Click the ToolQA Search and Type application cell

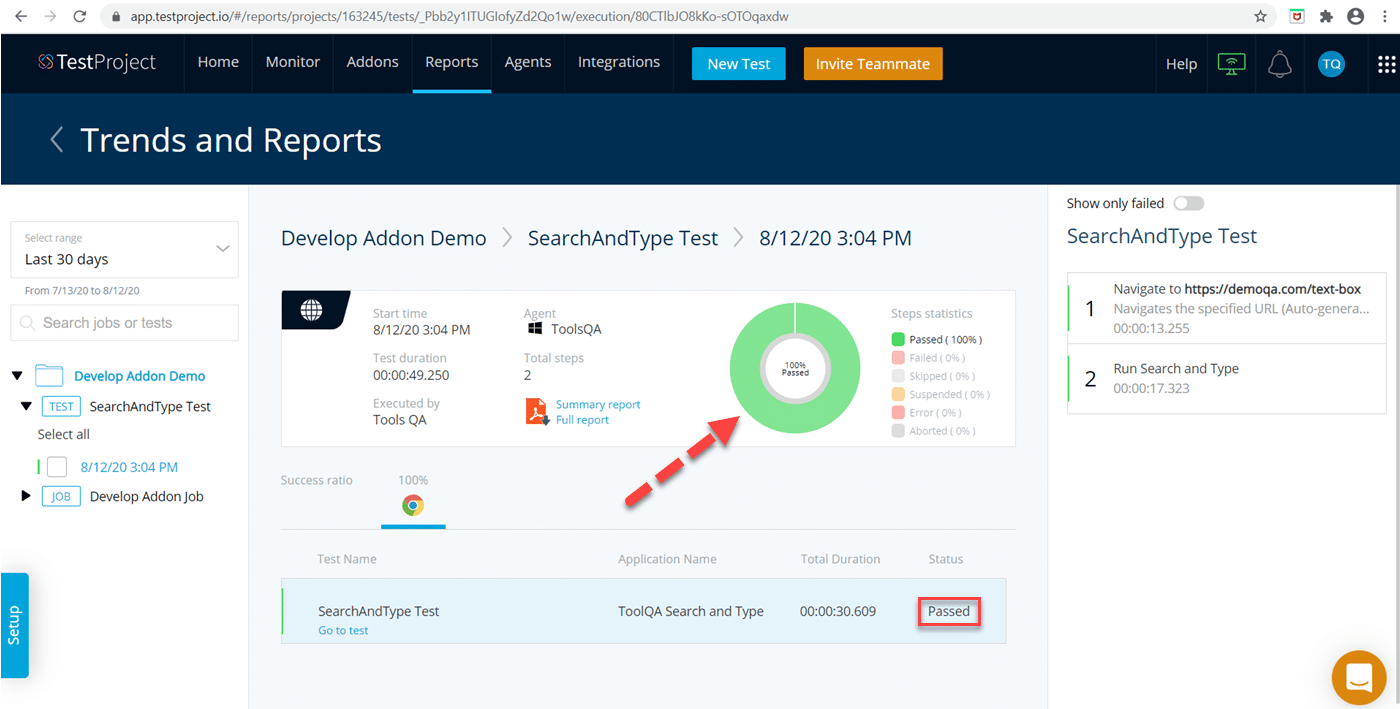coord(691,611)
